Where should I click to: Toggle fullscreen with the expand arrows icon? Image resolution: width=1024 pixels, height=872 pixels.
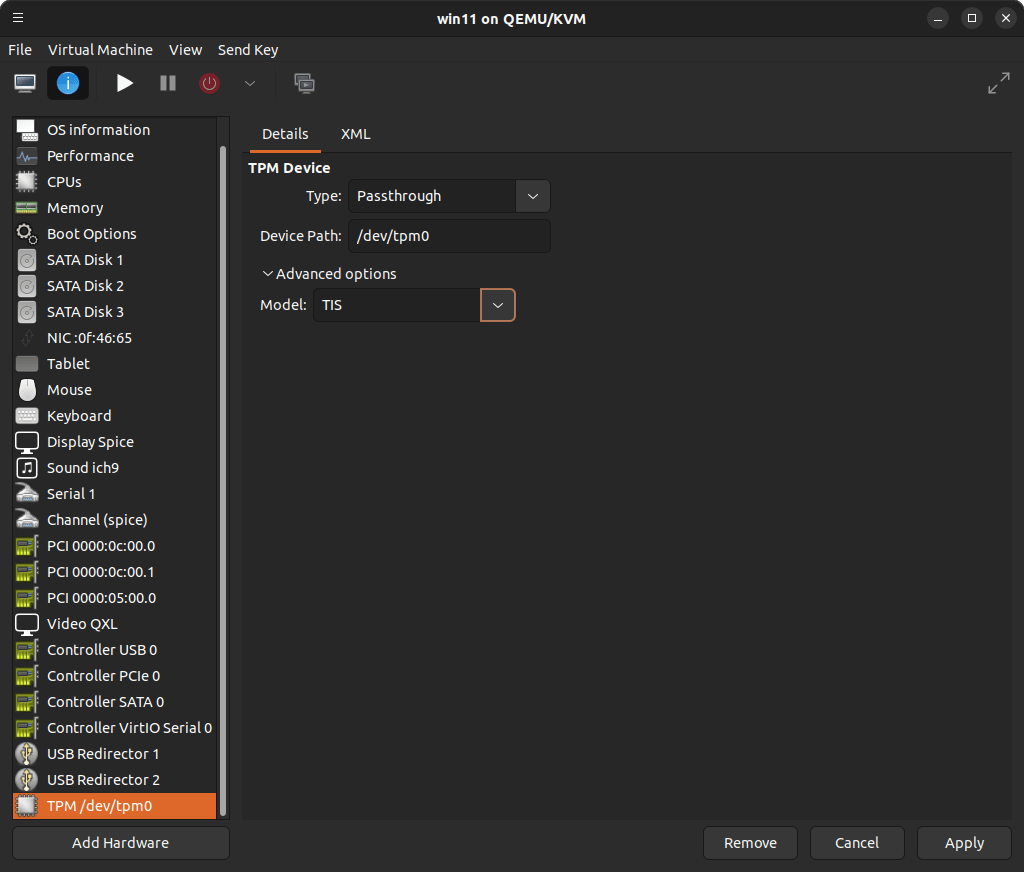[998, 84]
